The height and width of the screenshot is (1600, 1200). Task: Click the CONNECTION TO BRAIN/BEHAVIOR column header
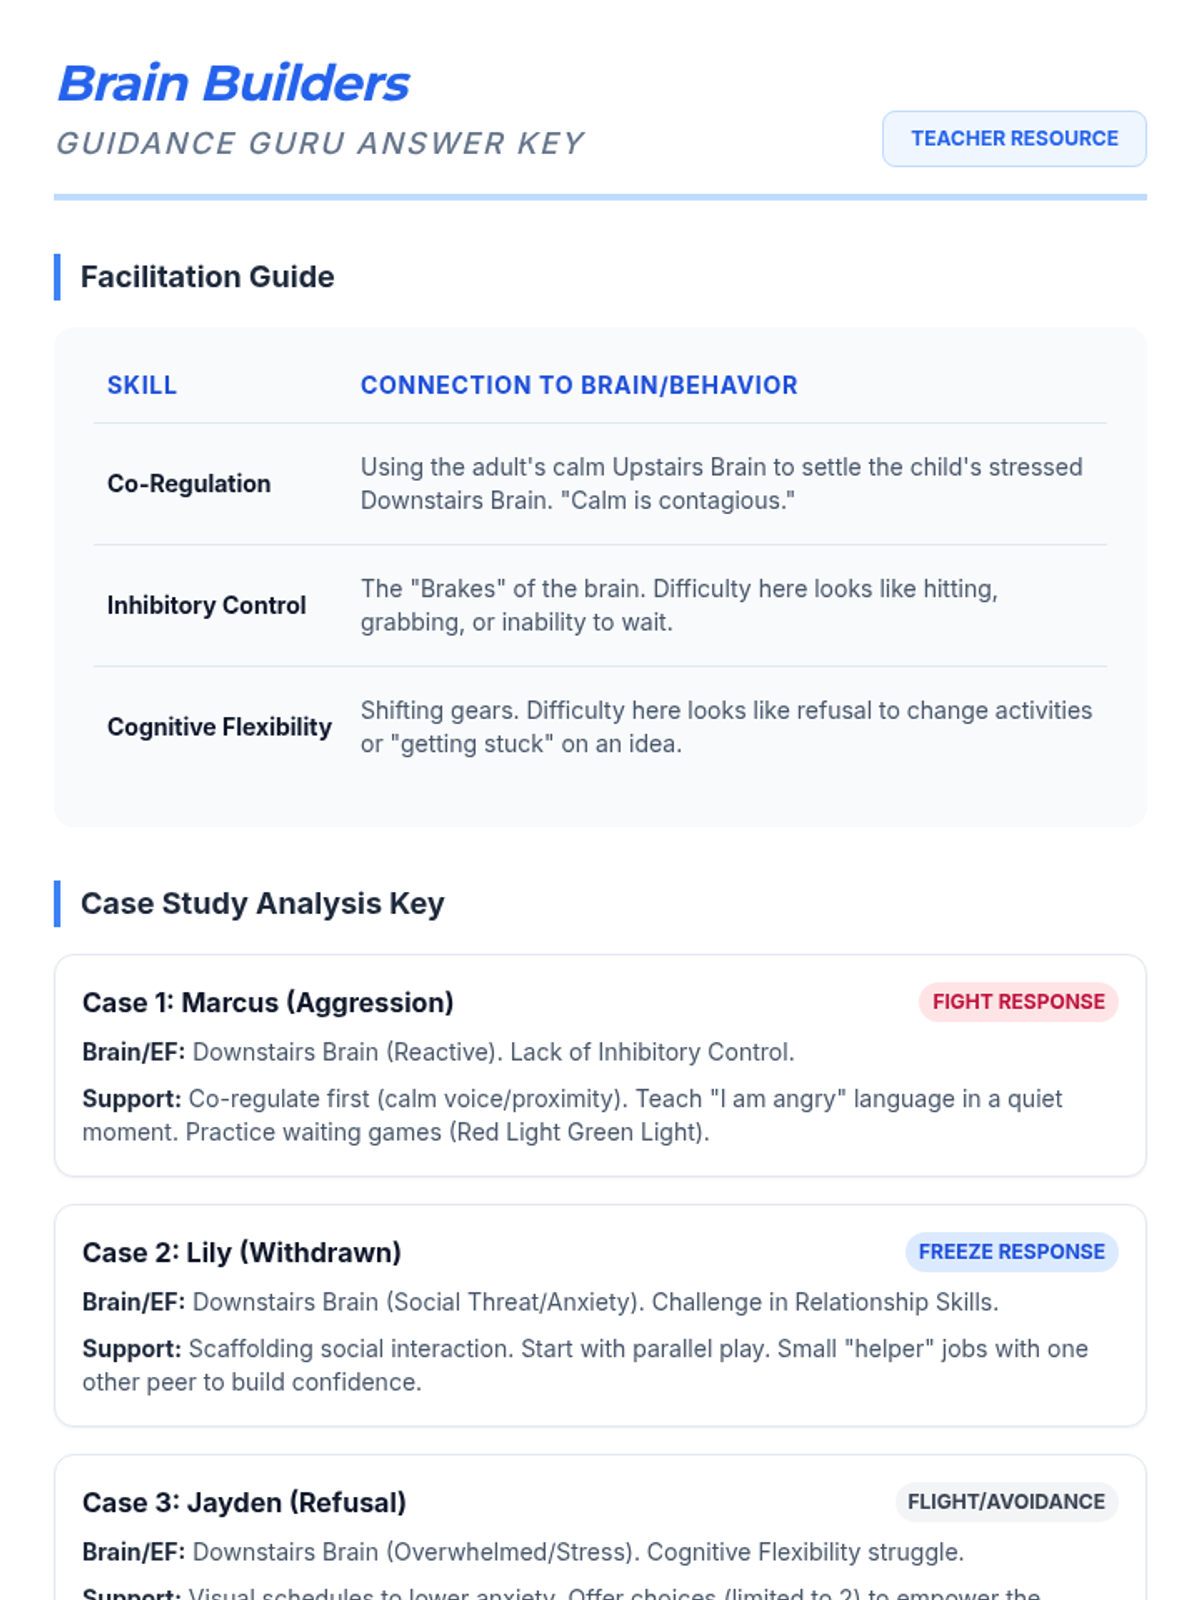pyautogui.click(x=579, y=385)
